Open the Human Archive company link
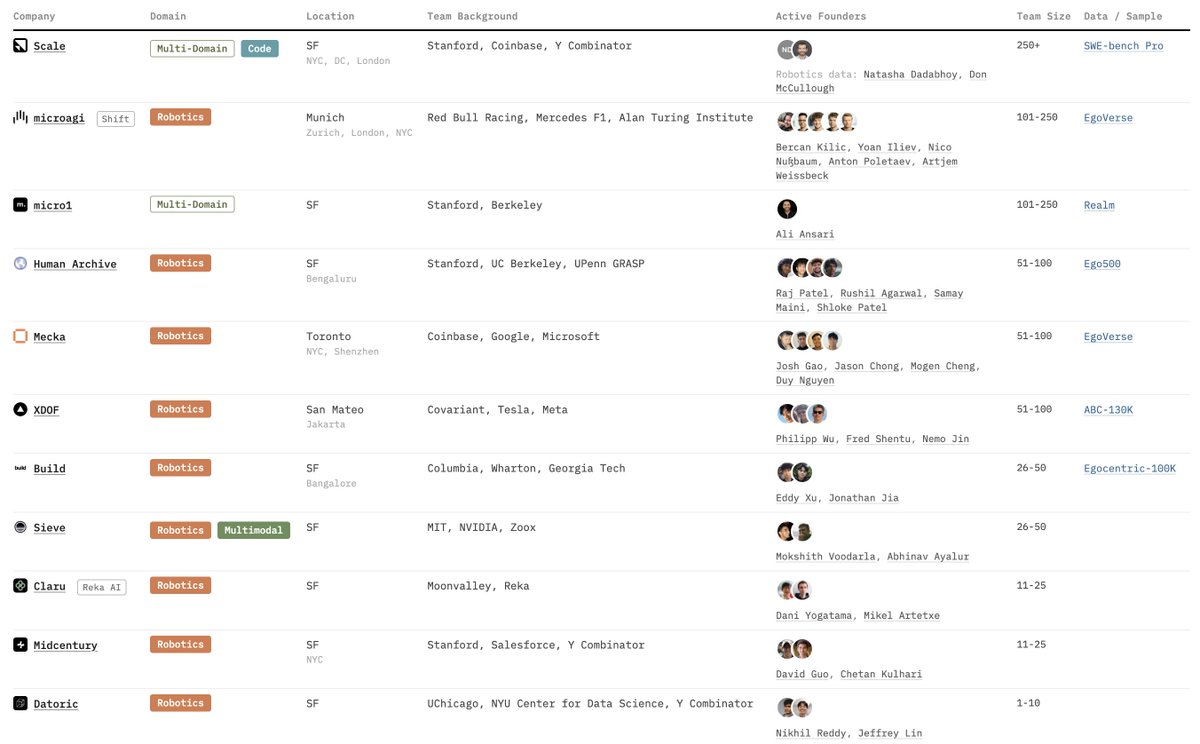The height and width of the screenshot is (744, 1200). pyautogui.click(x=75, y=264)
